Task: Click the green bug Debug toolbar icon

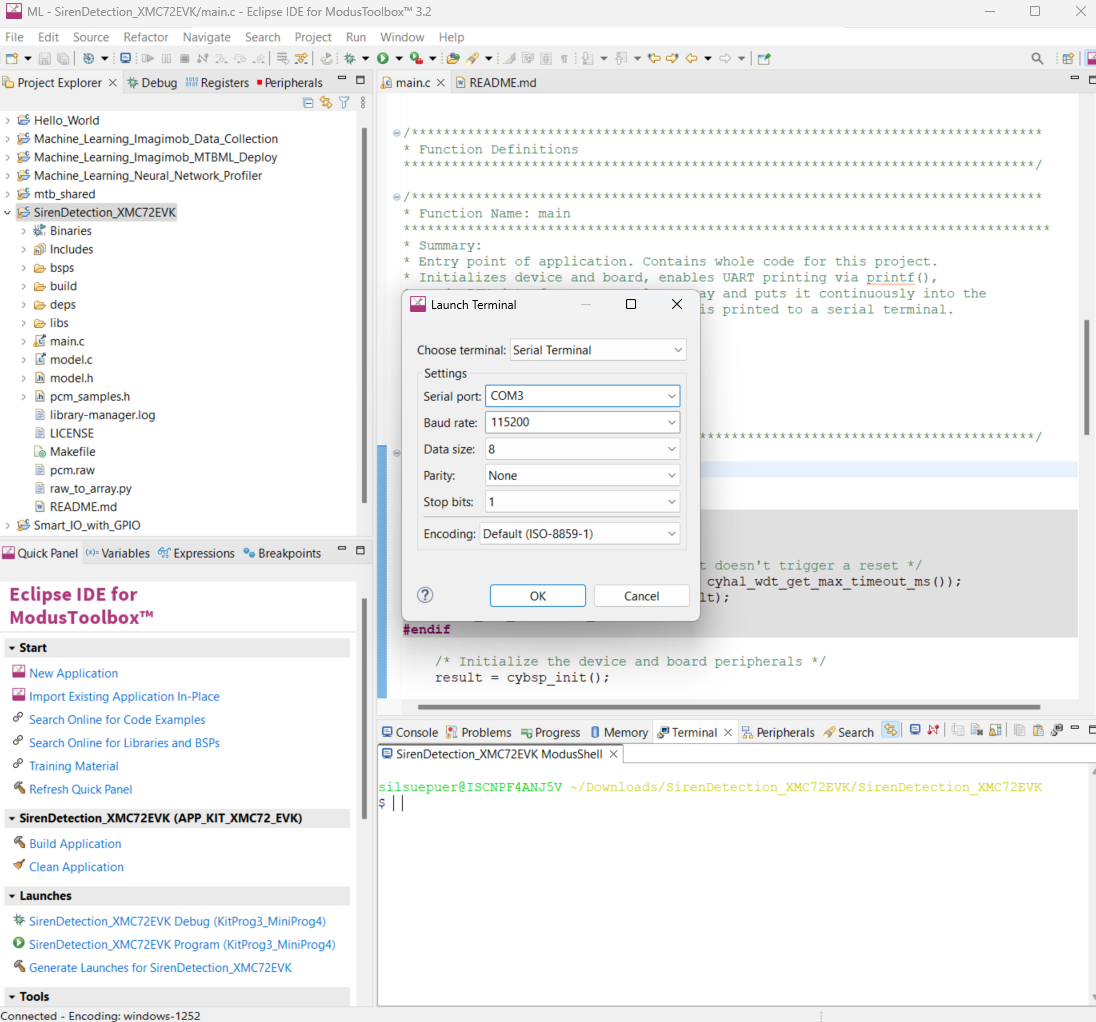Action: tap(349, 59)
